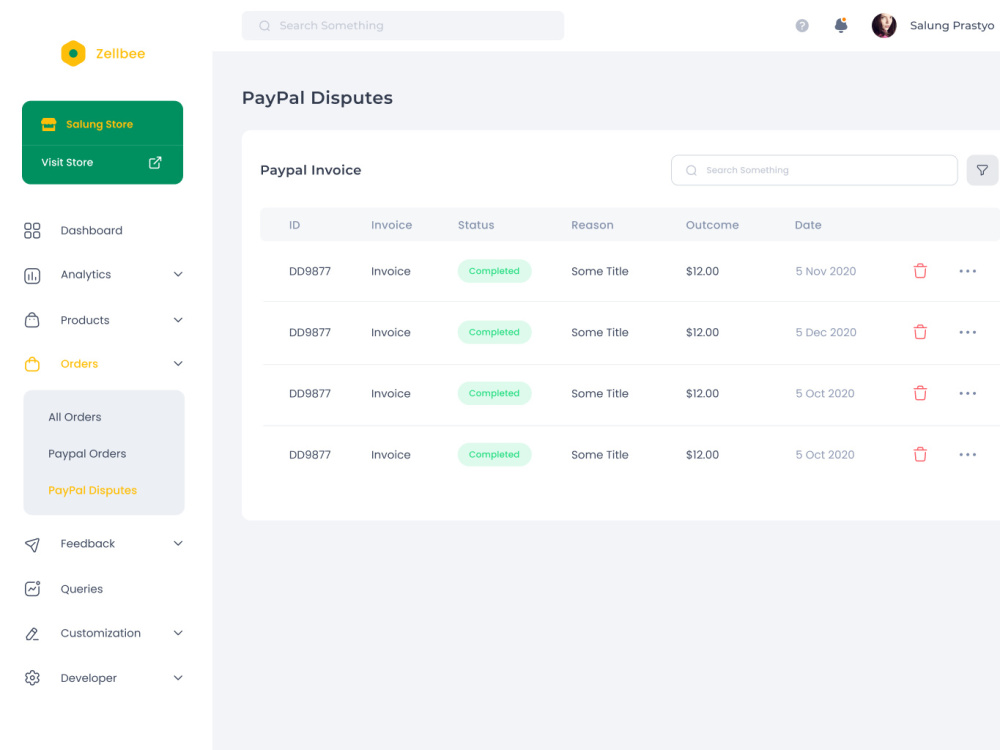Click the Analytics menu label
The image size is (1000, 750).
[85, 274]
